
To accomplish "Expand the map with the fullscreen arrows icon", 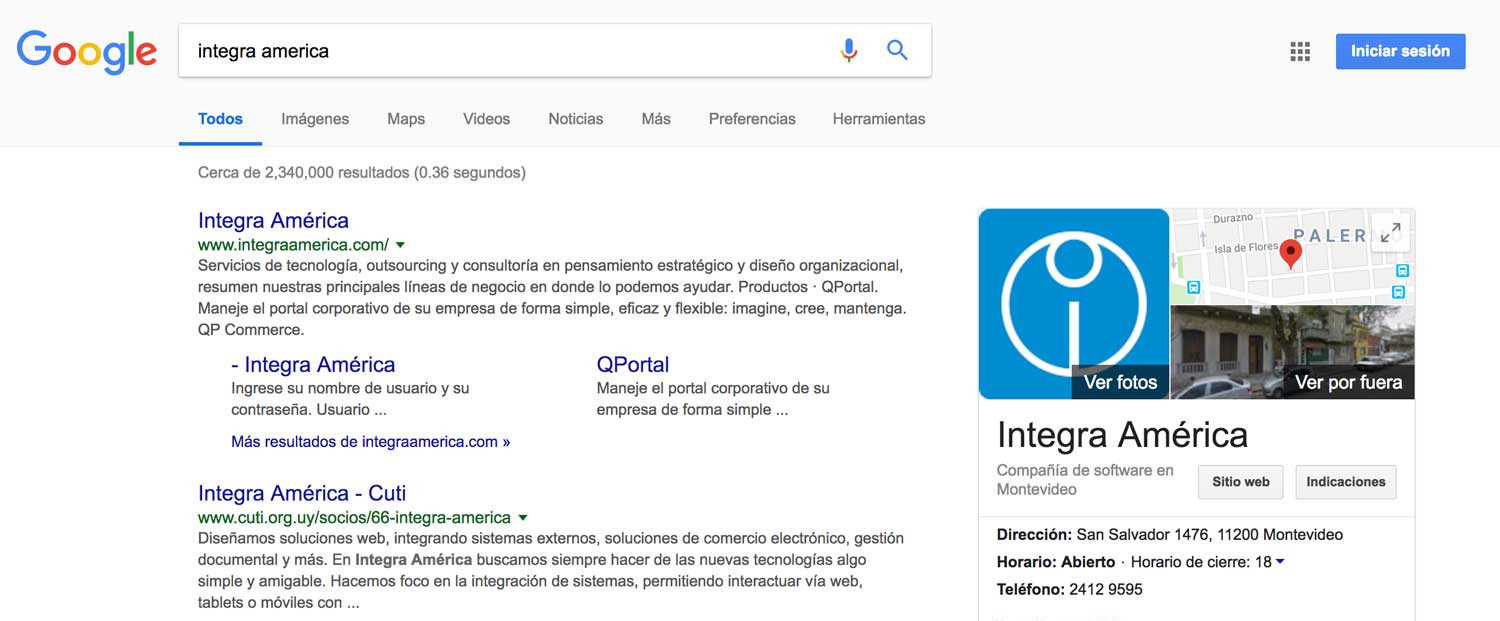I will tap(1390, 233).
